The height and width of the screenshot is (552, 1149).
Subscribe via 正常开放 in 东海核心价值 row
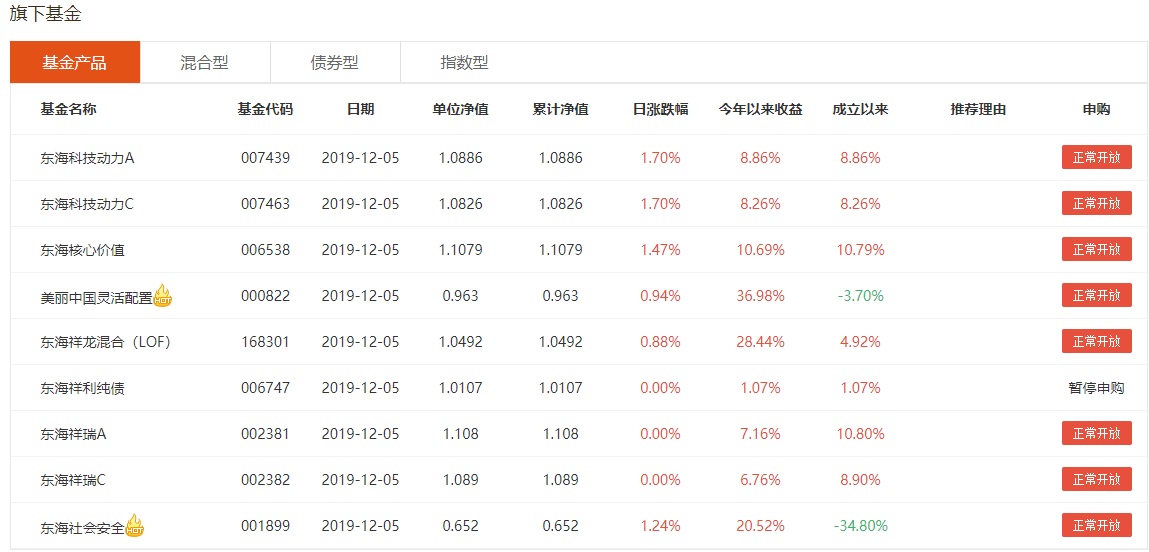click(x=1096, y=249)
